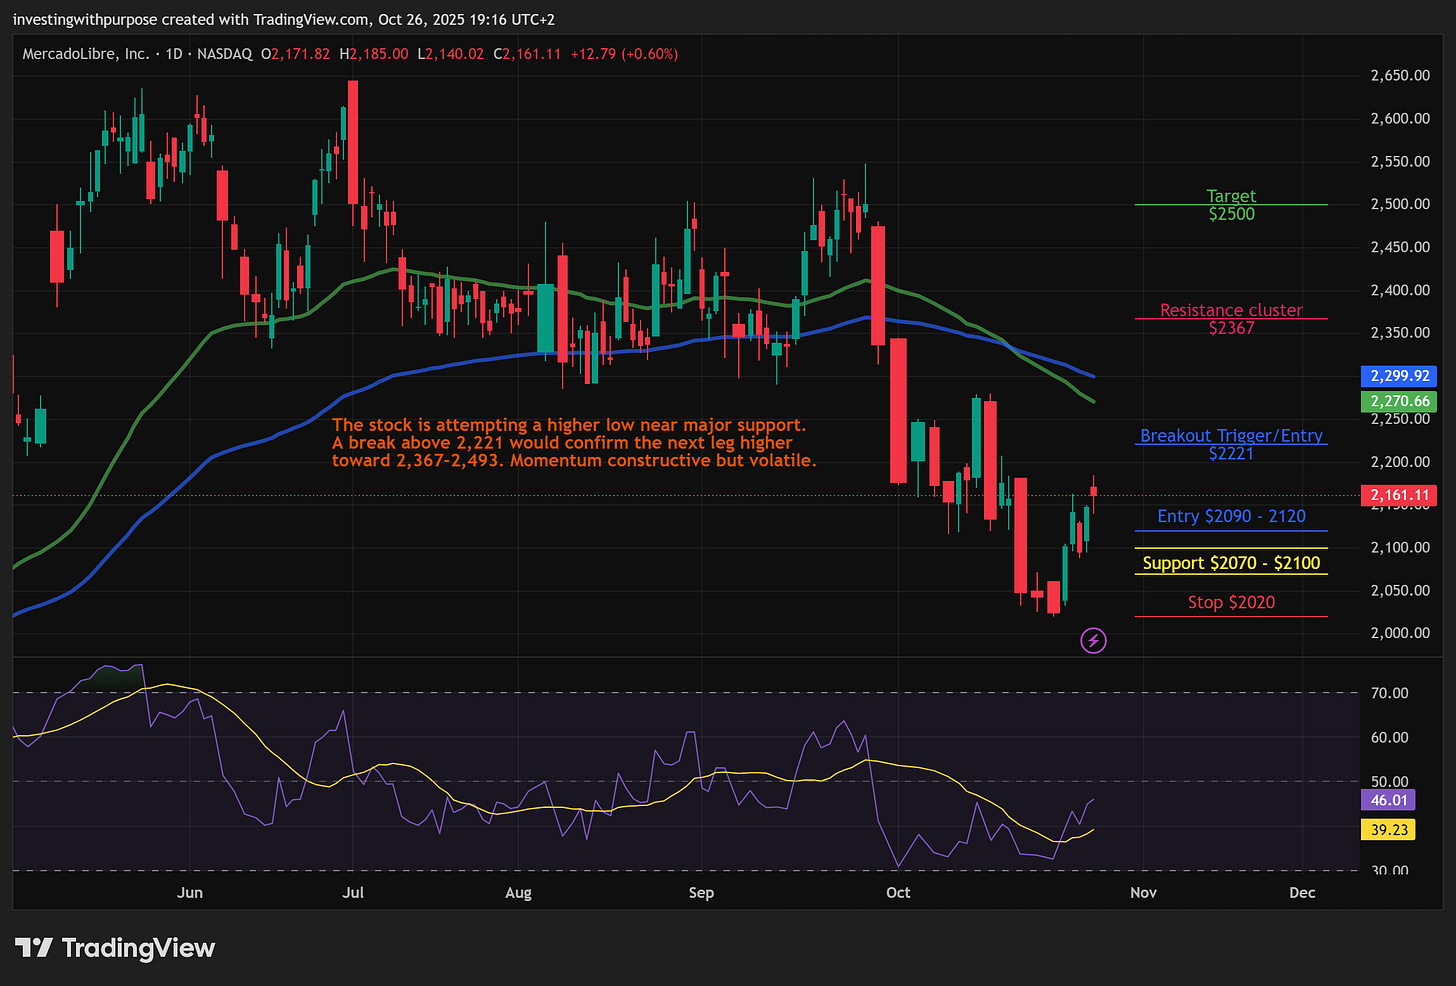
Task: Select the Entry $2090 - 2120 label
Action: coord(1231,516)
